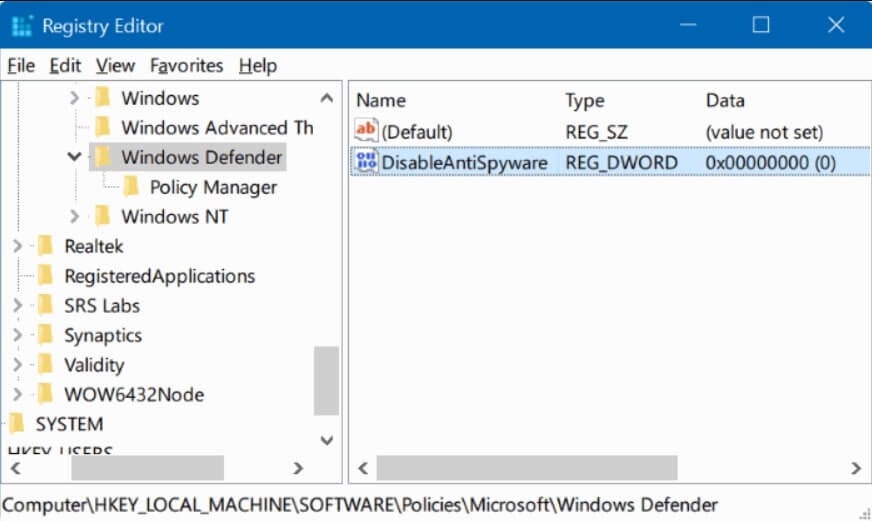Click the SRS Labs folder icon
Image resolution: width=872 pixels, height=521 pixels.
[46, 305]
